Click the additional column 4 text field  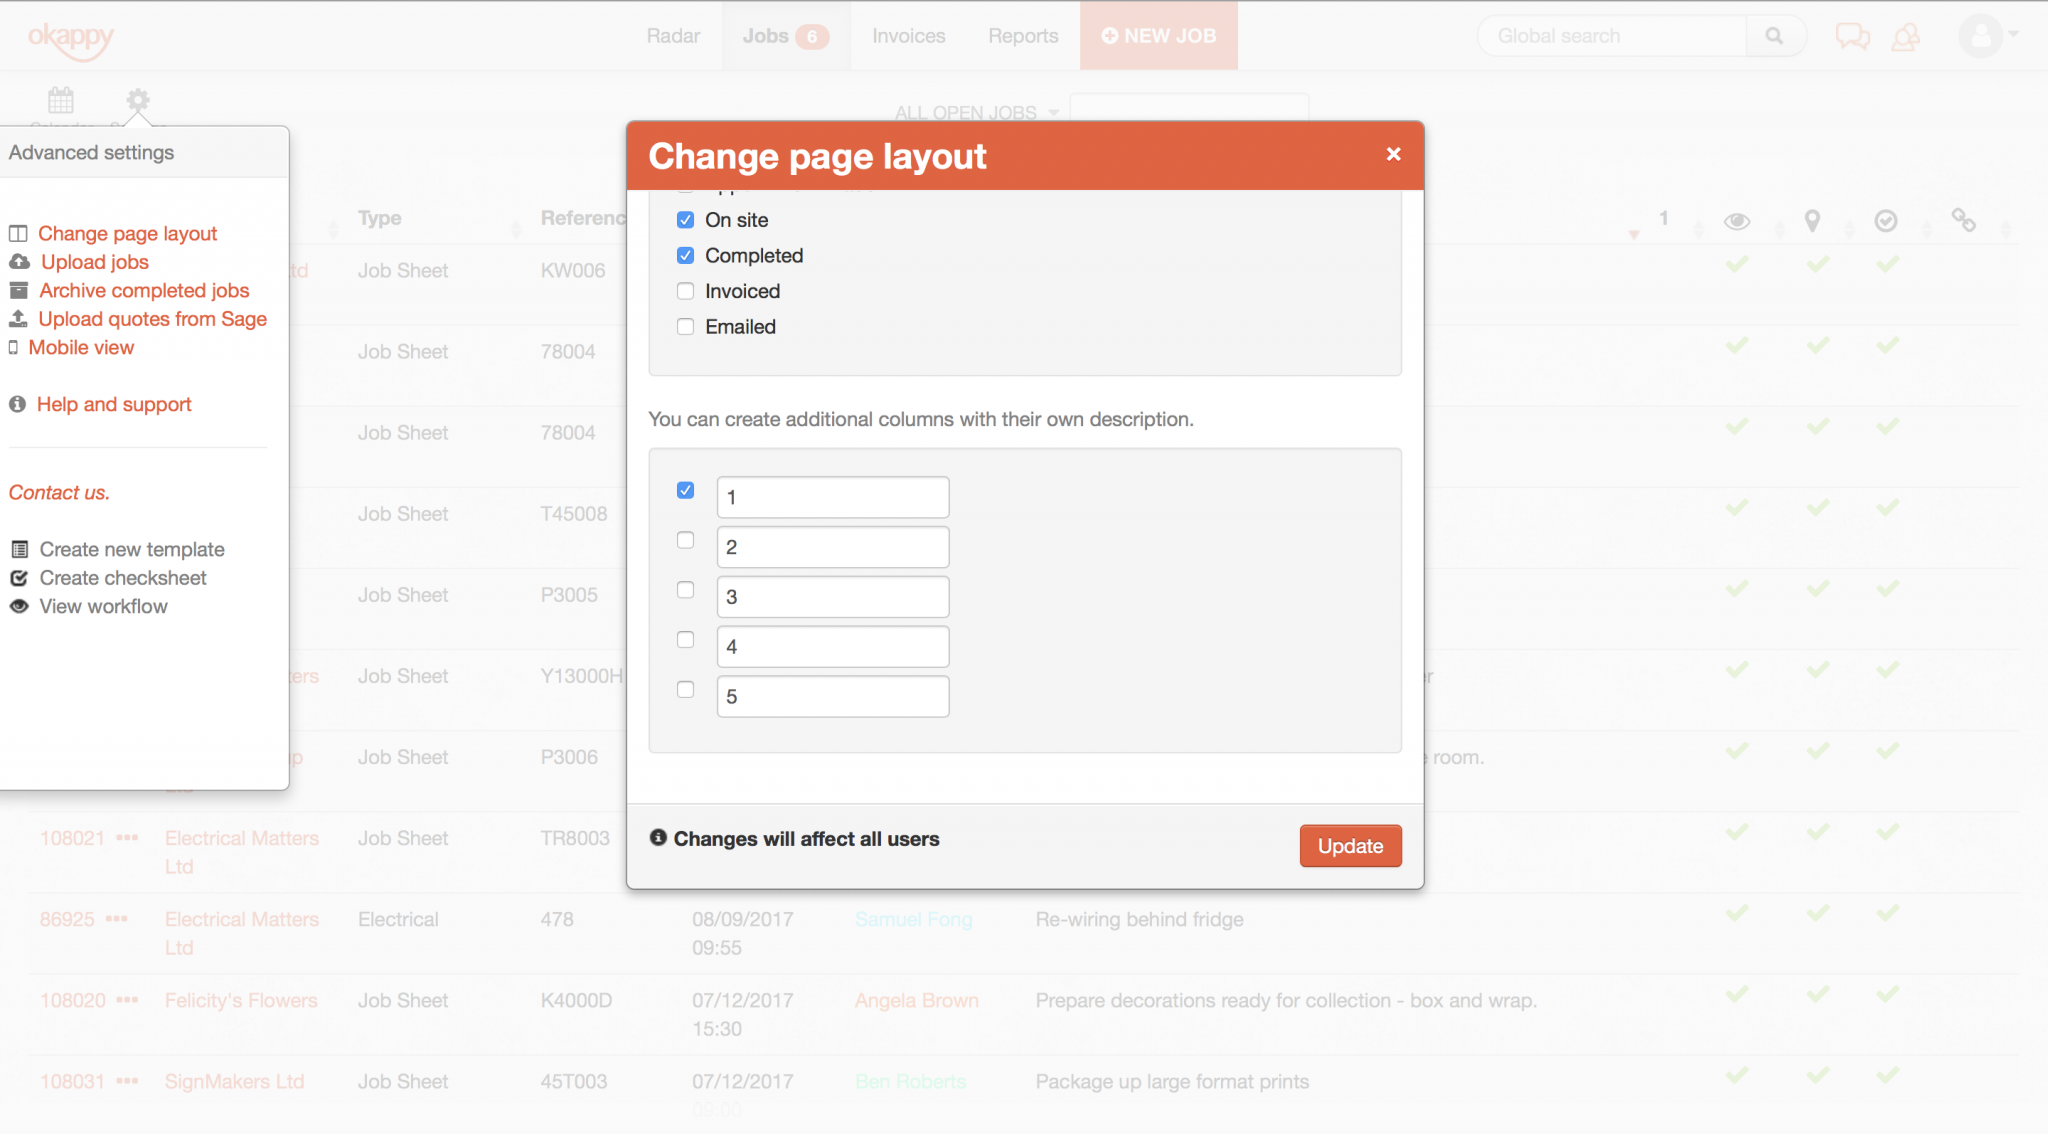point(833,647)
